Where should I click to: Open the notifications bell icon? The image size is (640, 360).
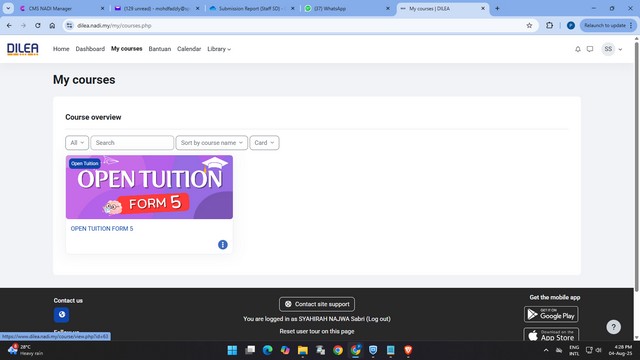click(x=578, y=49)
